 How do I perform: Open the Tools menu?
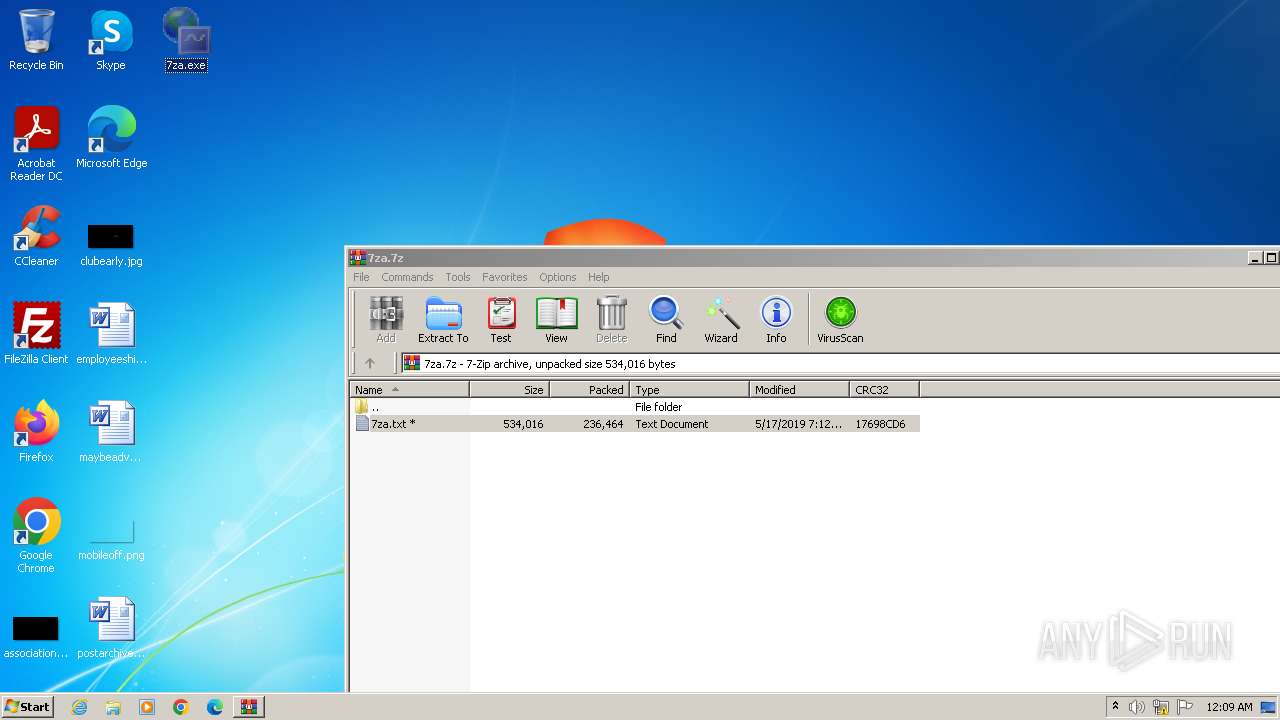click(x=458, y=277)
